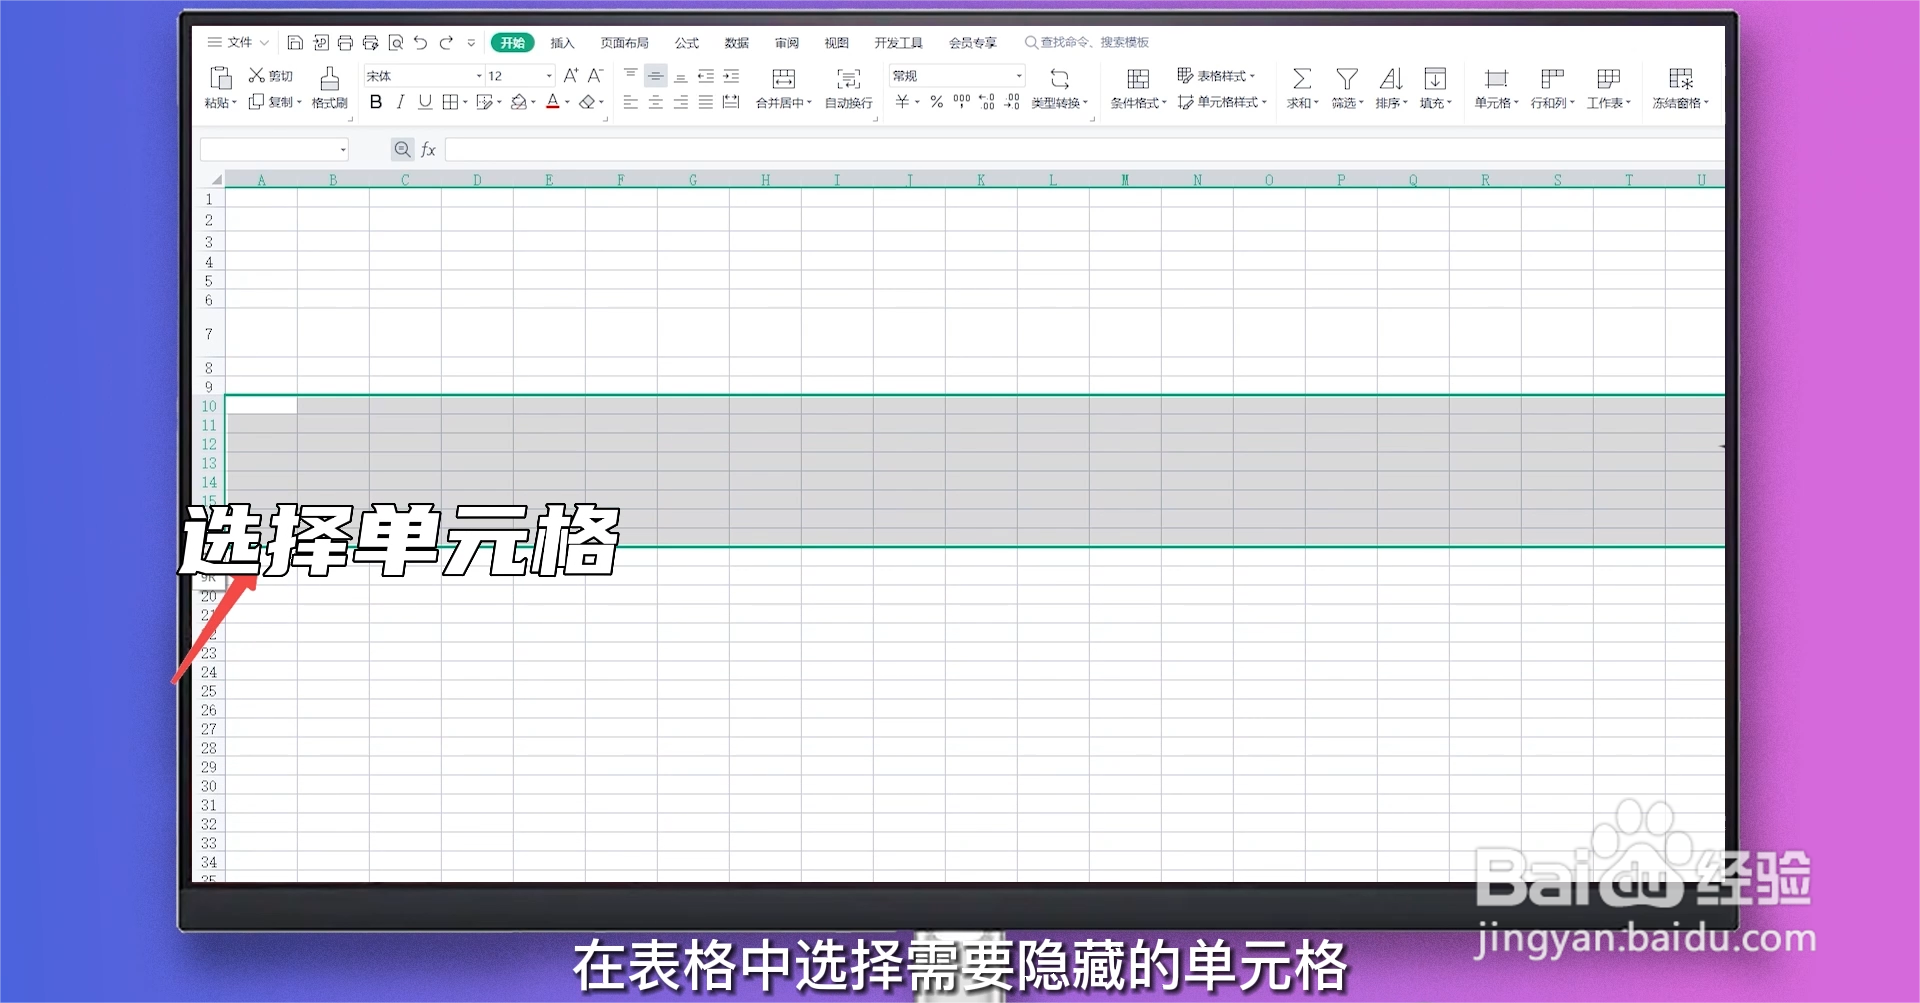This screenshot has width=1920, height=1003.
Task: Click in the formula bar input field
Action: [x=1084, y=150]
